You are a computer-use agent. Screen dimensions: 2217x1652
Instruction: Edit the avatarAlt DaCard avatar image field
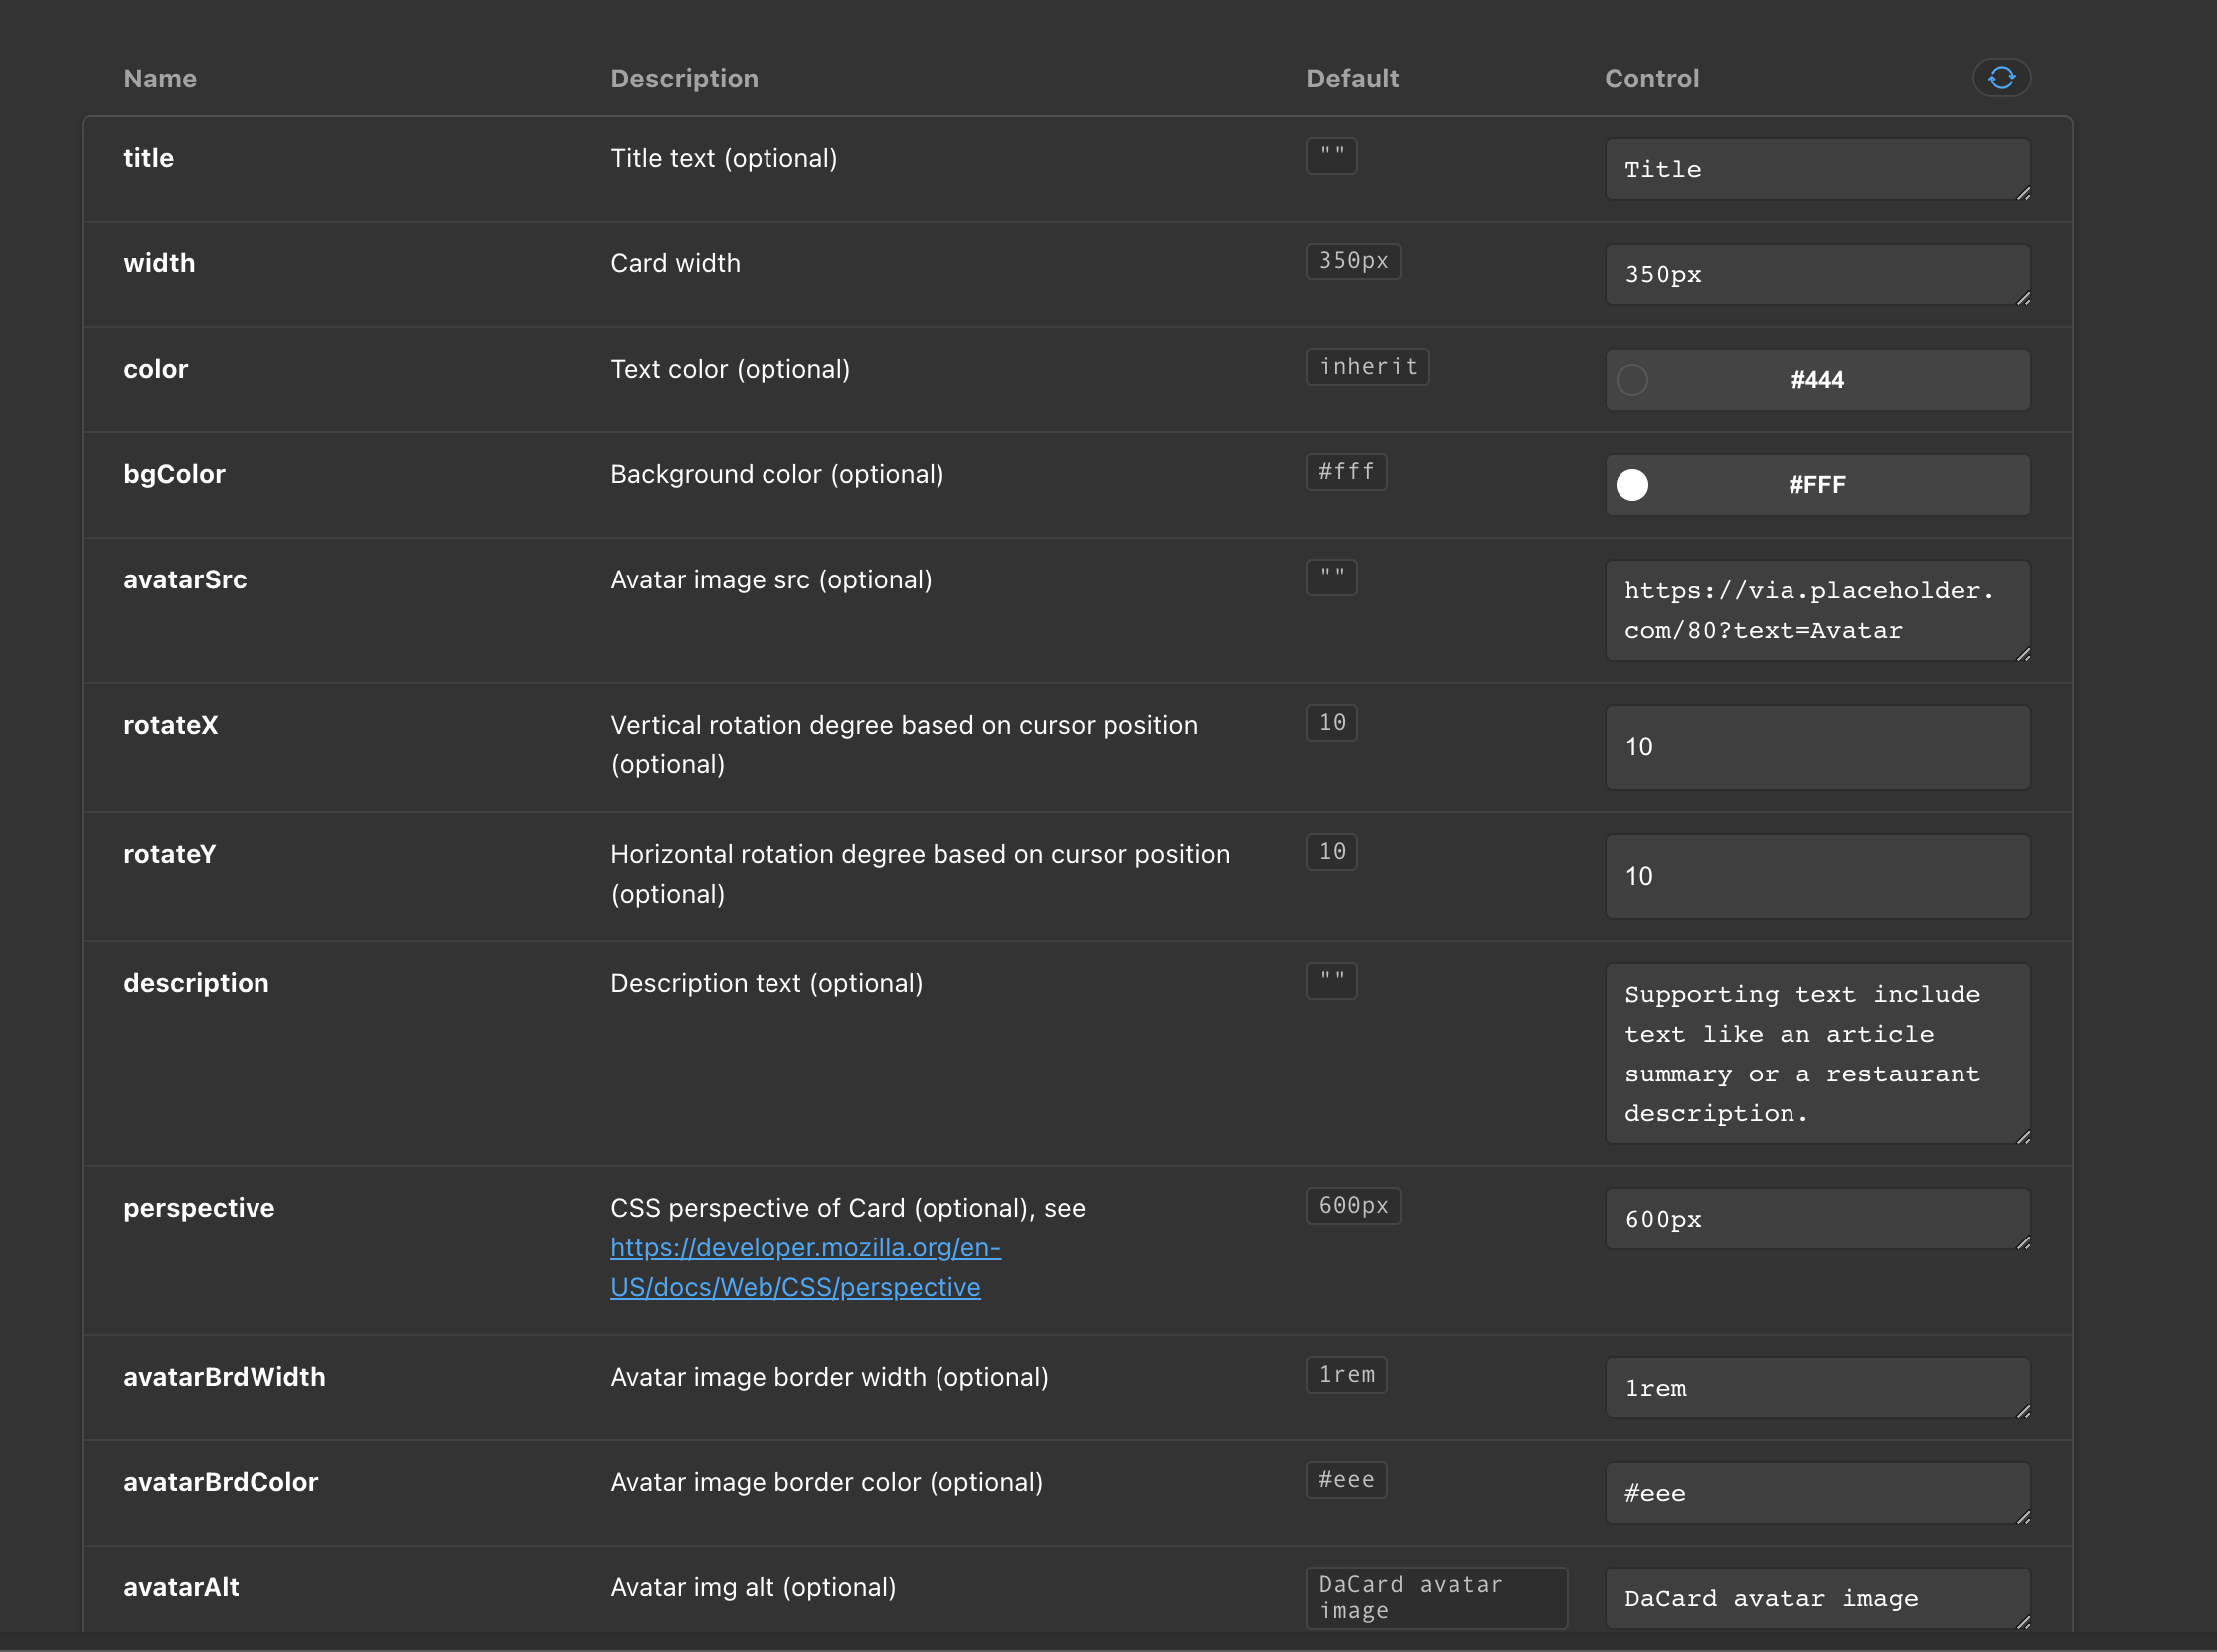click(1816, 1598)
